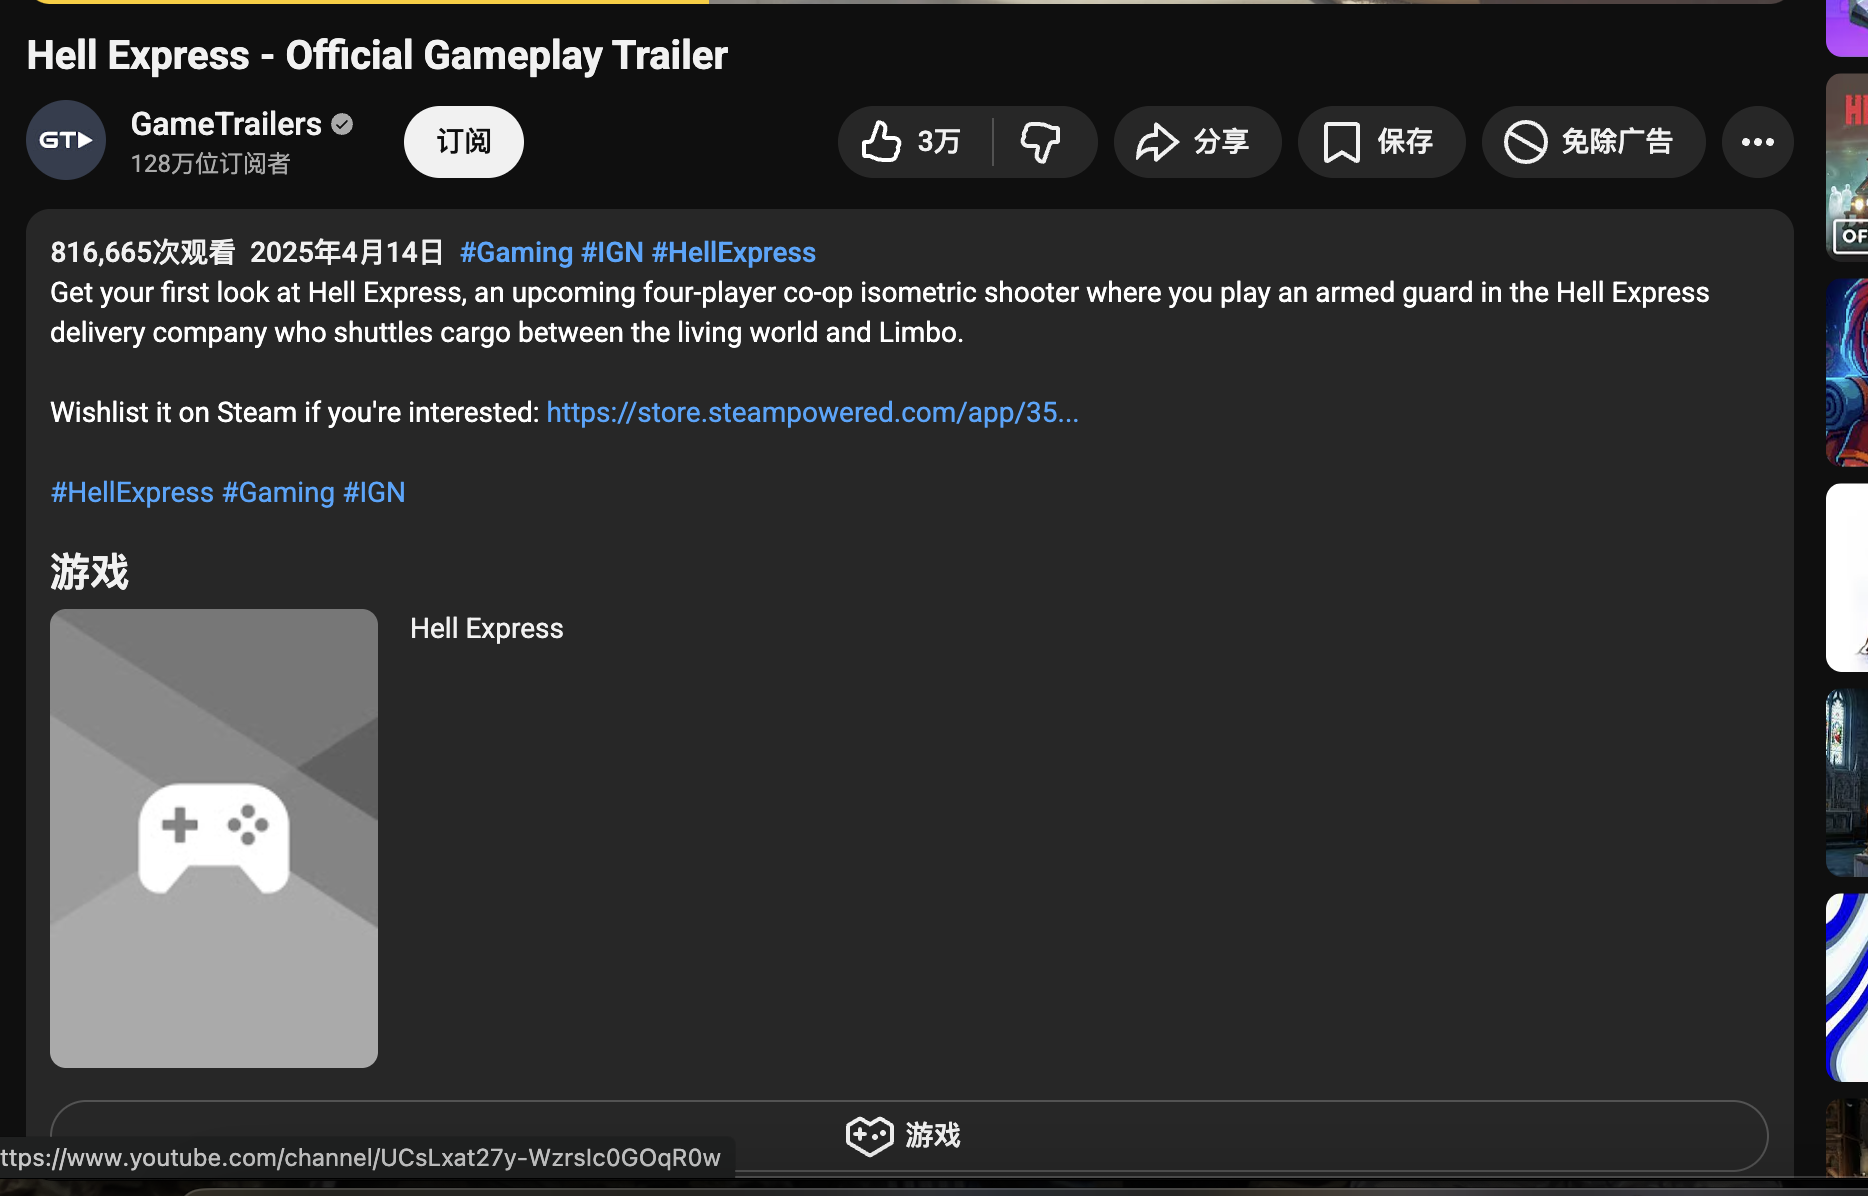1868x1196 pixels.
Task: Click the bottom #HellExpress hashtag
Action: pyautogui.click(x=132, y=492)
